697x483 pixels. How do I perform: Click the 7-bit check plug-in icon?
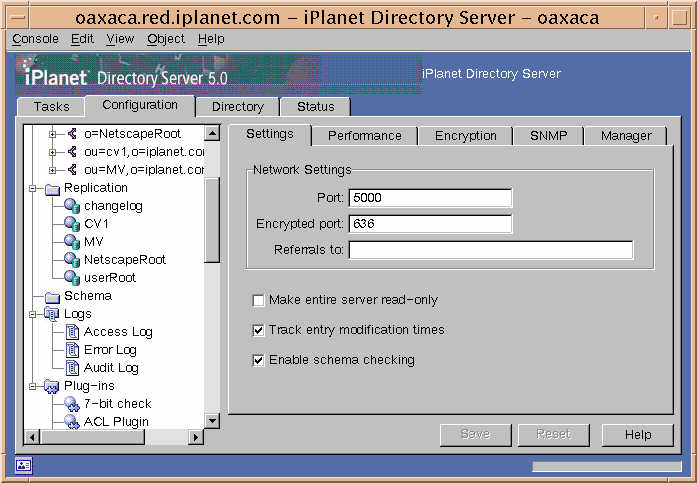(72, 404)
